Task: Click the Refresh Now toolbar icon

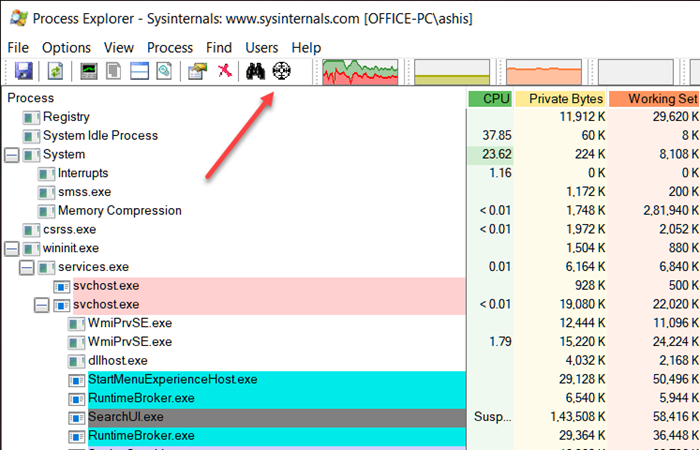Action: coord(56,71)
